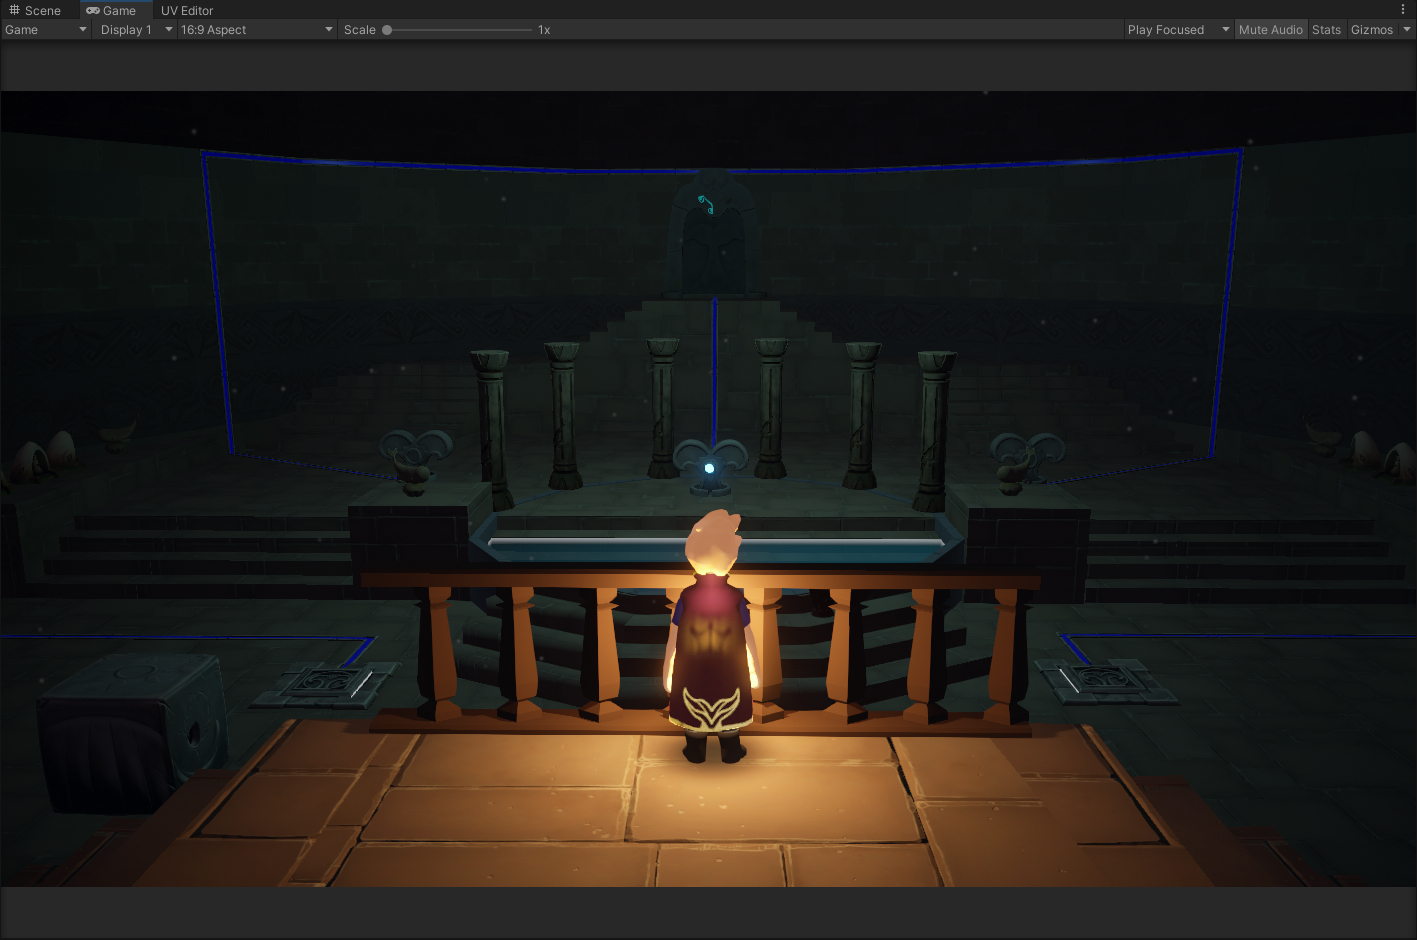Click the left floor pressure plate

[x=323, y=684]
